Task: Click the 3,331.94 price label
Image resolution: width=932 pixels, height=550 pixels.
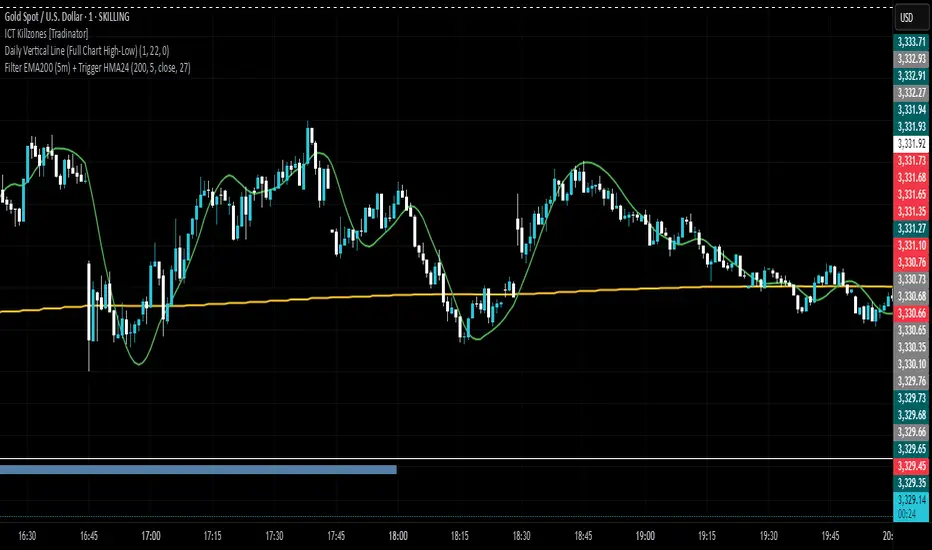Action: [911, 109]
